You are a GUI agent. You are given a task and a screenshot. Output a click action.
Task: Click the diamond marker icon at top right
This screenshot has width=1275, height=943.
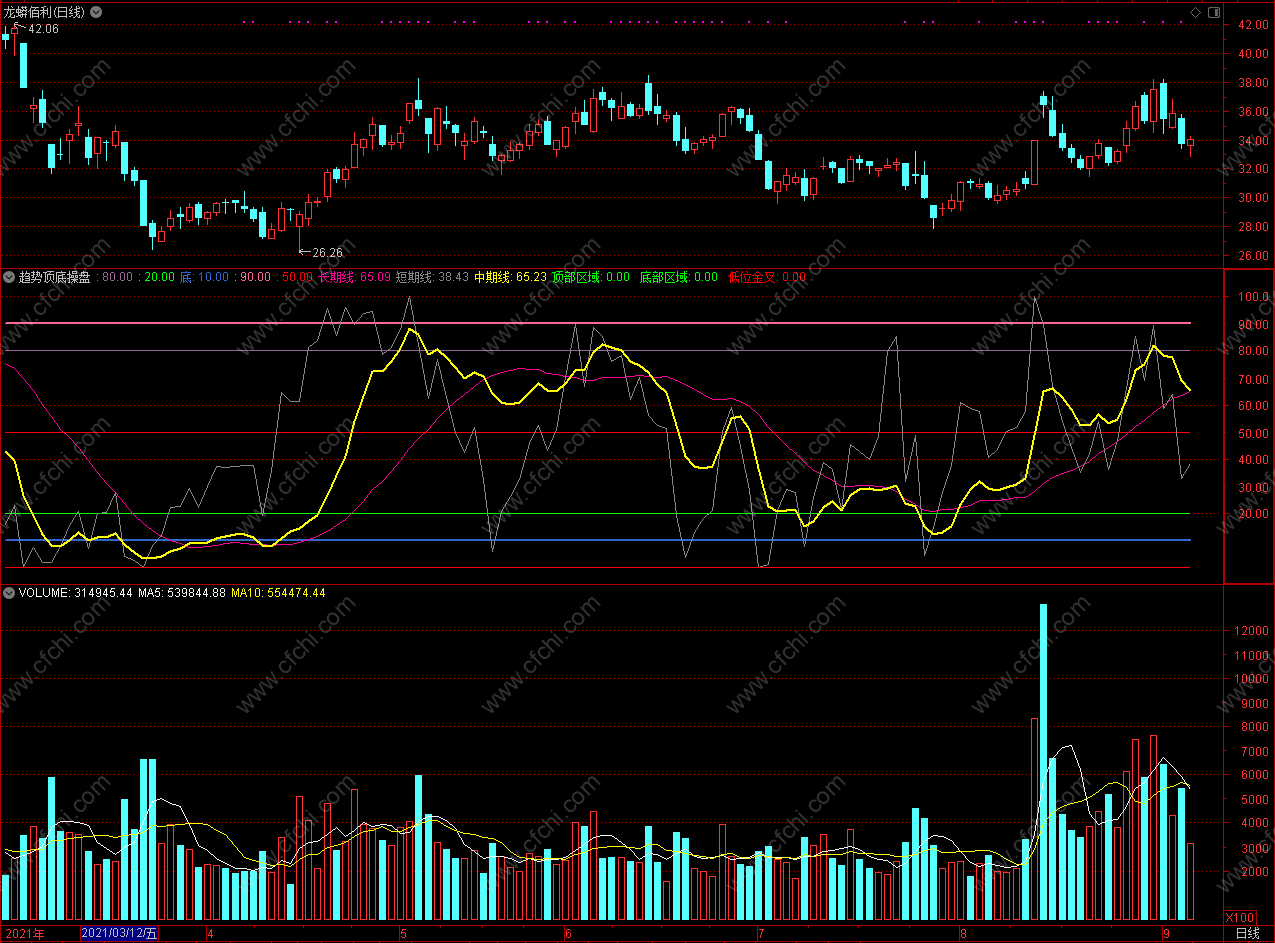tap(1195, 12)
